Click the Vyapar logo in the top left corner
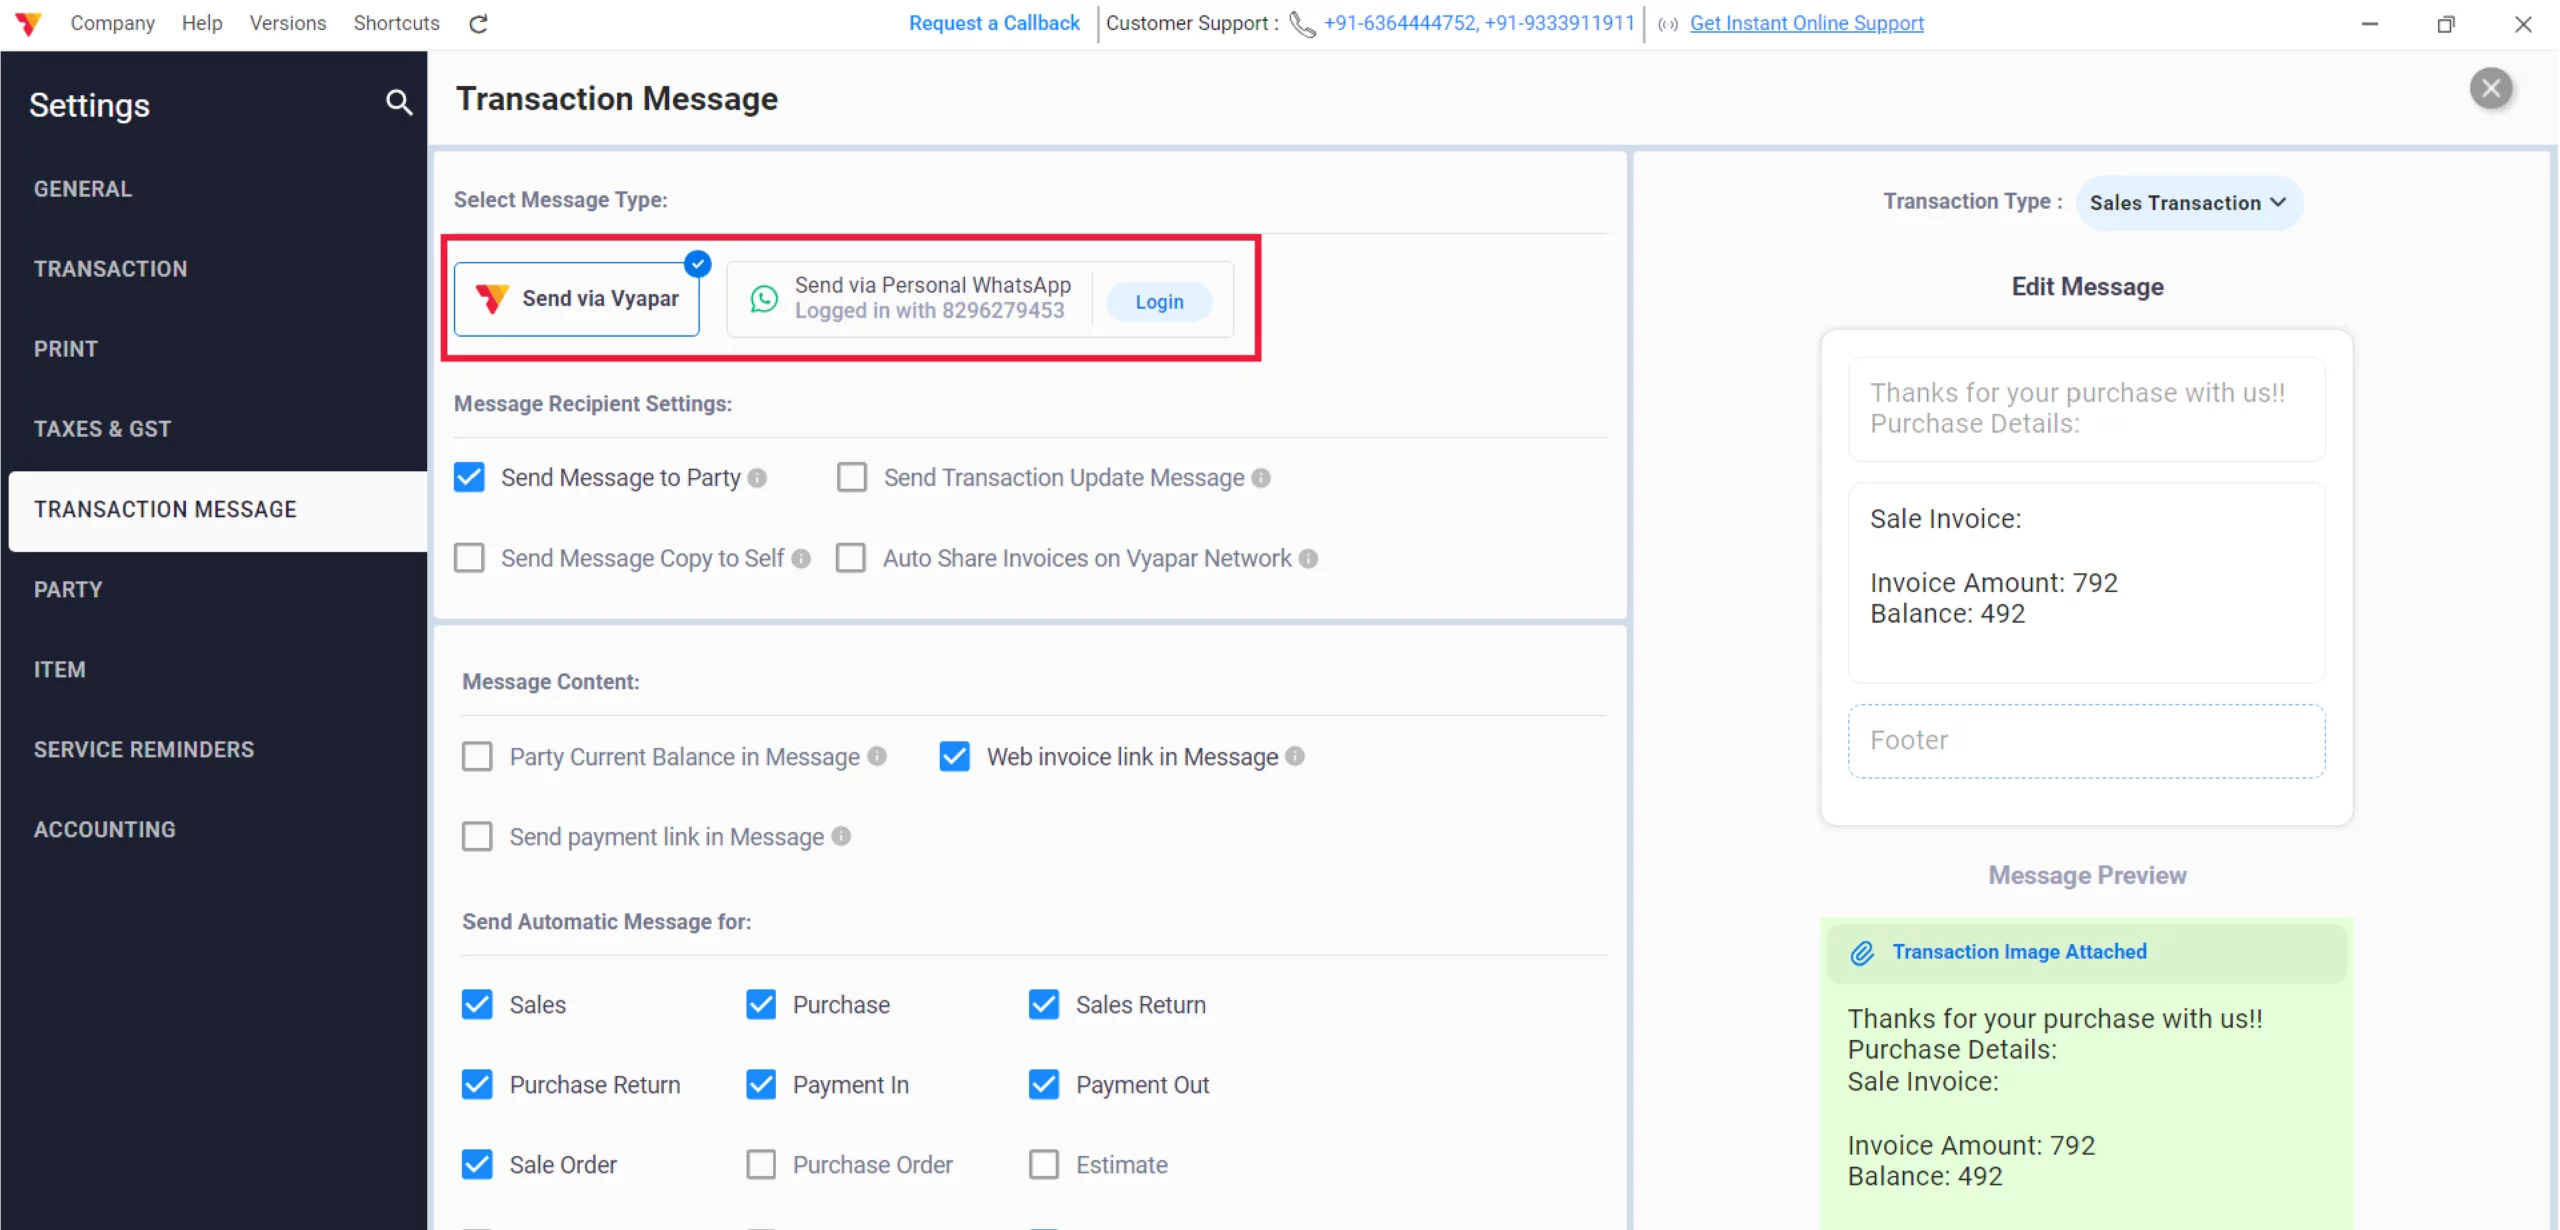The height and width of the screenshot is (1230, 2560). click(x=28, y=23)
